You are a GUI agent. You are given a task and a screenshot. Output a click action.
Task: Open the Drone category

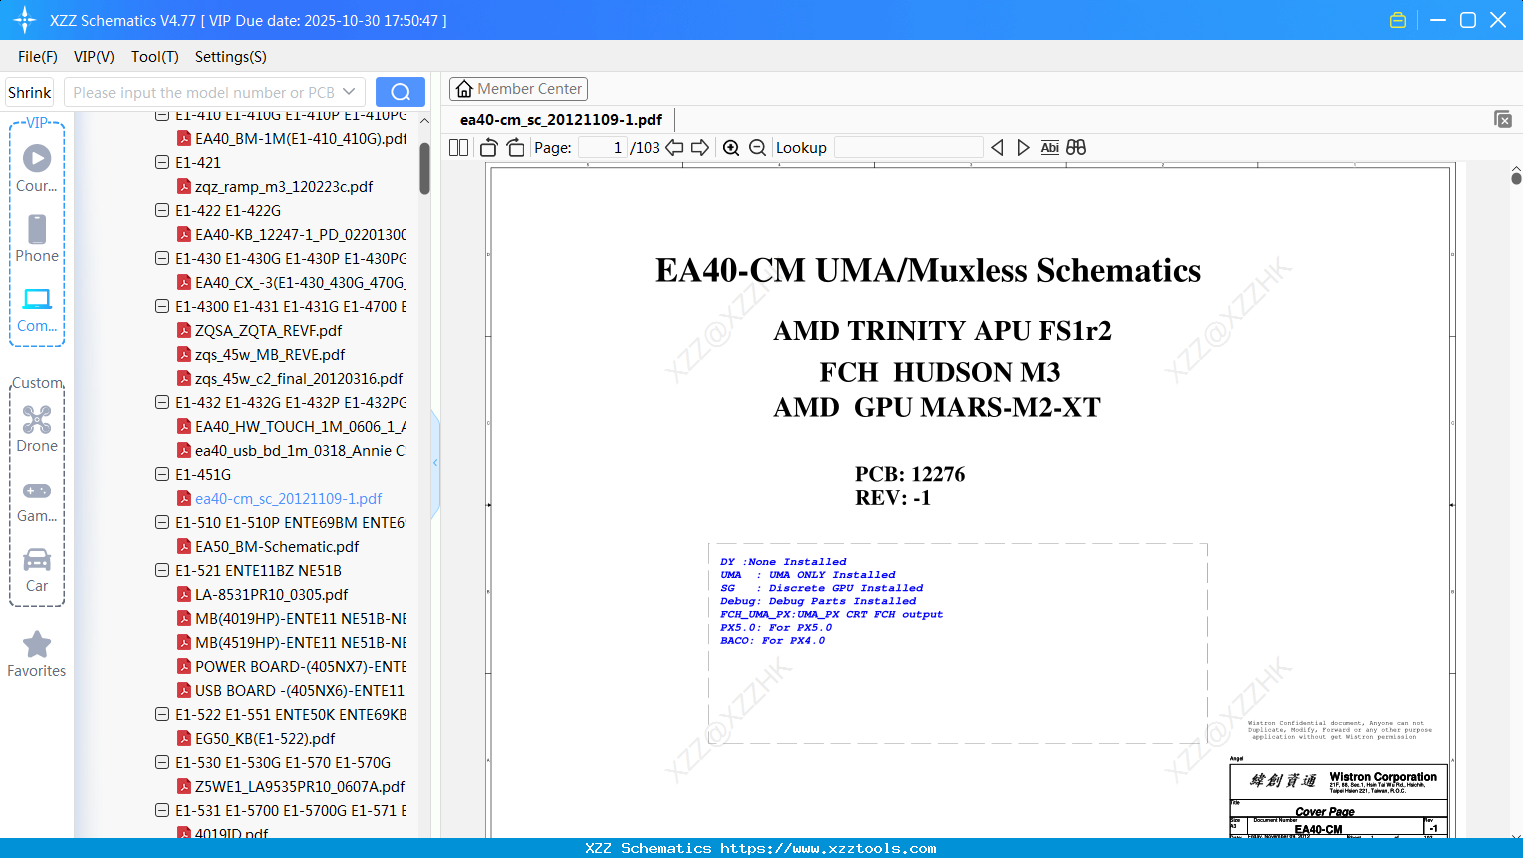37,429
